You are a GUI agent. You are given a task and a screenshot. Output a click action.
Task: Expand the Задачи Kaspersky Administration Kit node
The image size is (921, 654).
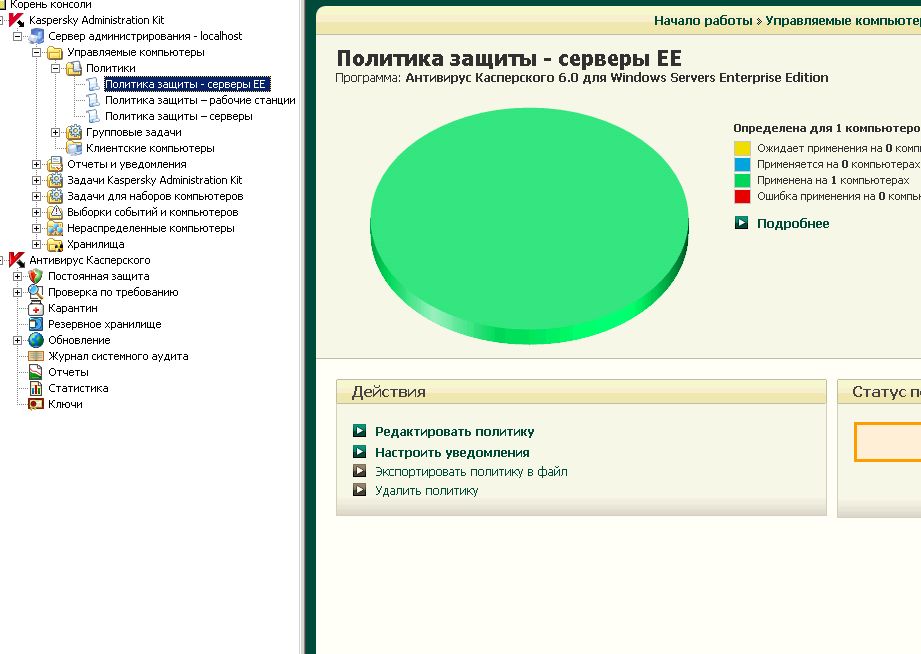(x=36, y=180)
